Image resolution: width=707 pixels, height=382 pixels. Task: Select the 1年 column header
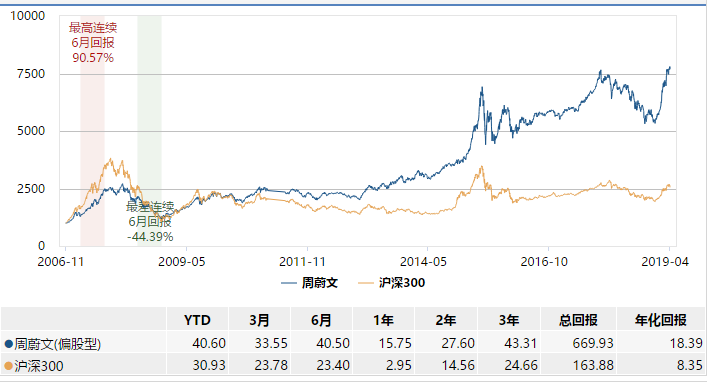click(x=383, y=320)
